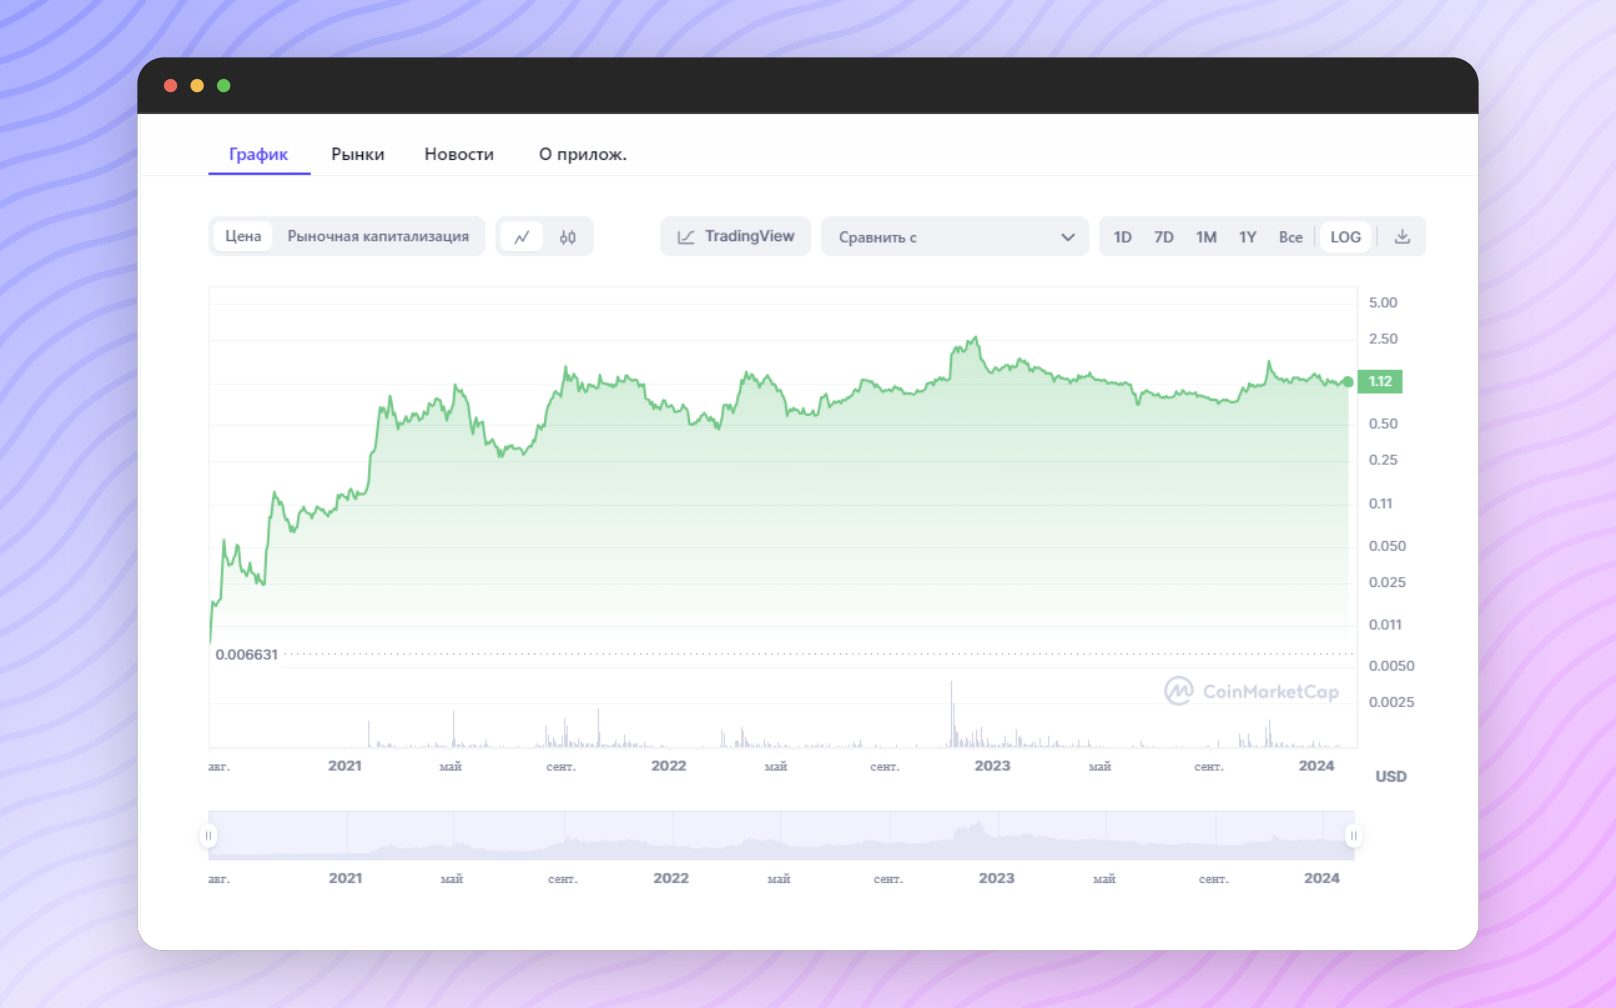Grab the right range slider handle
Screen dimensions: 1616x1008
pos(1353,835)
